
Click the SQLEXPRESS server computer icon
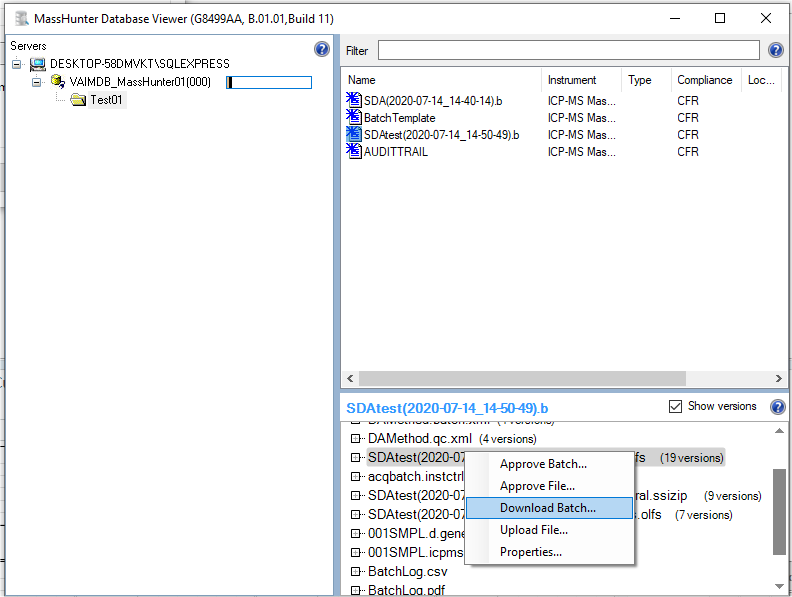click(x=37, y=64)
